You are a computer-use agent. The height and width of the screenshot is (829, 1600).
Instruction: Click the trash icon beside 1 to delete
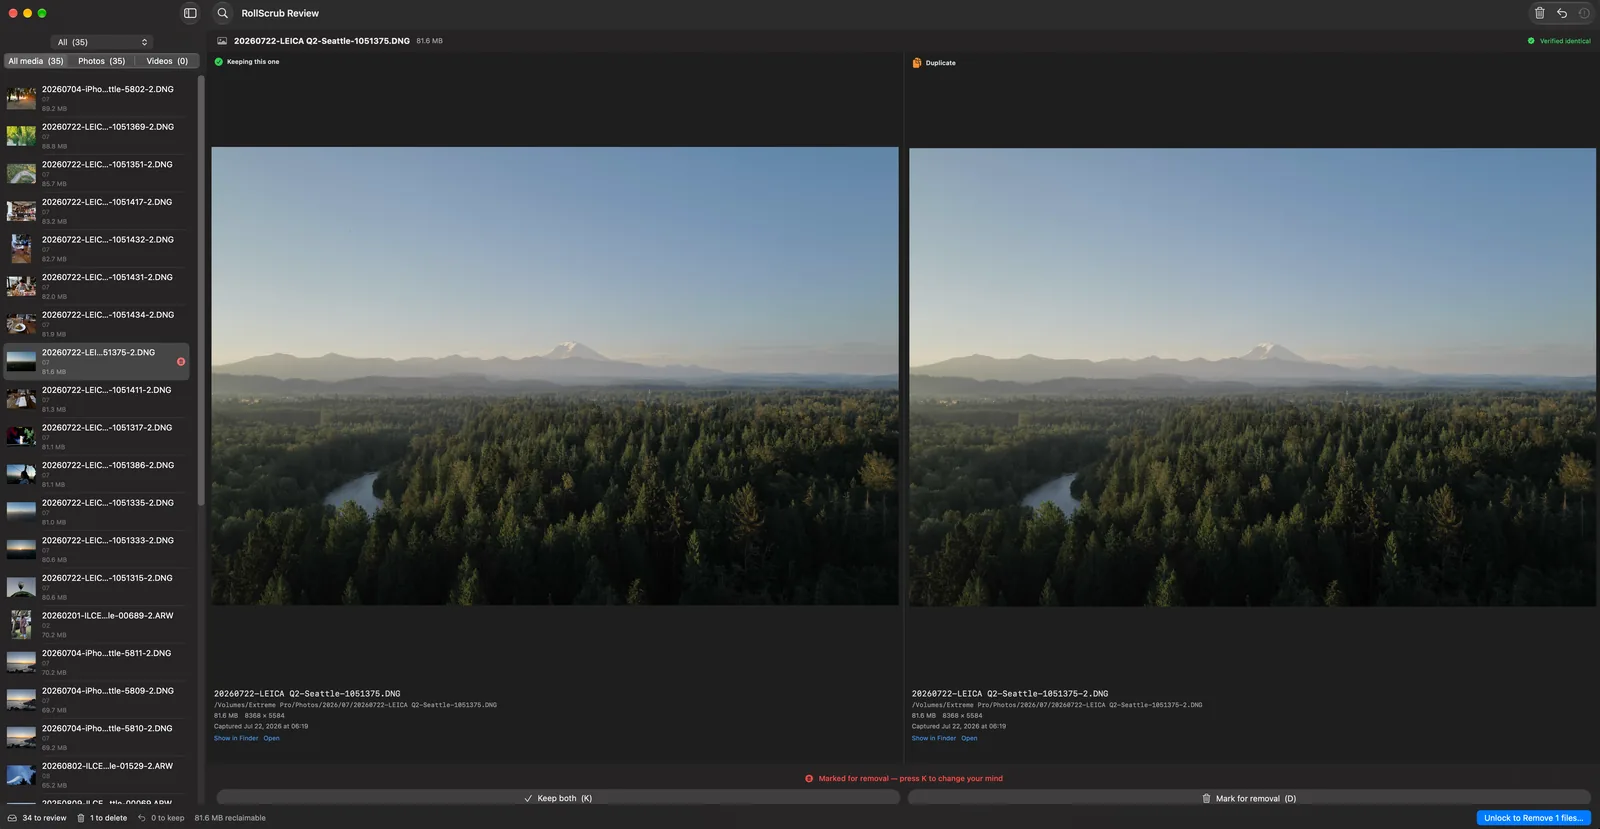pos(81,818)
